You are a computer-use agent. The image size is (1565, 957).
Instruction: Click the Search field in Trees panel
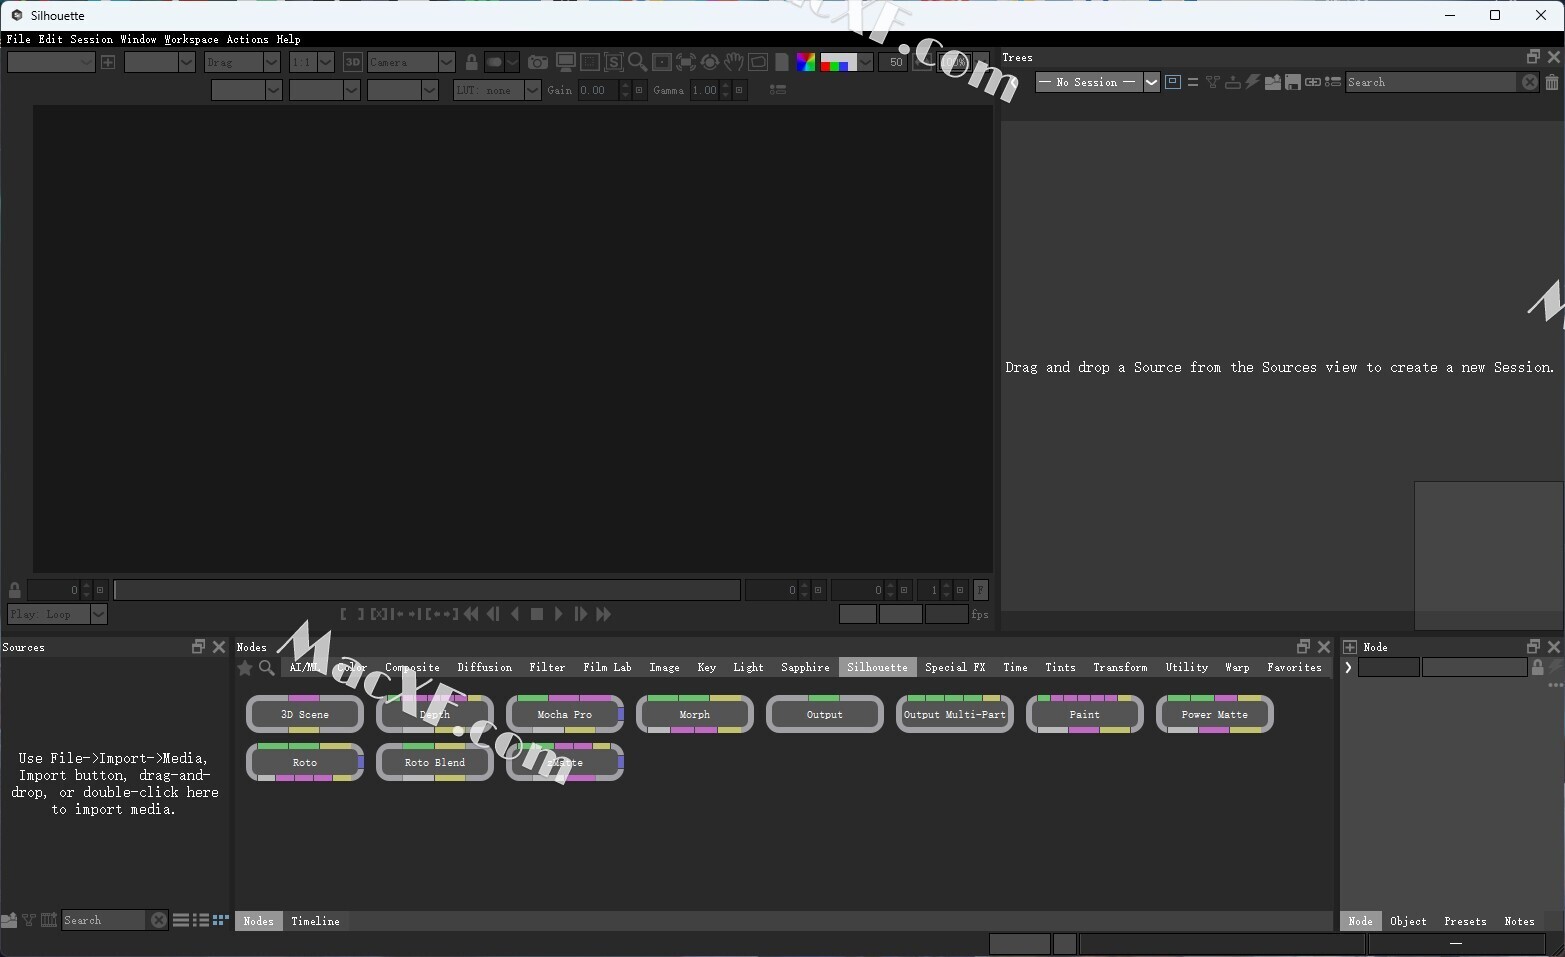coord(1430,82)
